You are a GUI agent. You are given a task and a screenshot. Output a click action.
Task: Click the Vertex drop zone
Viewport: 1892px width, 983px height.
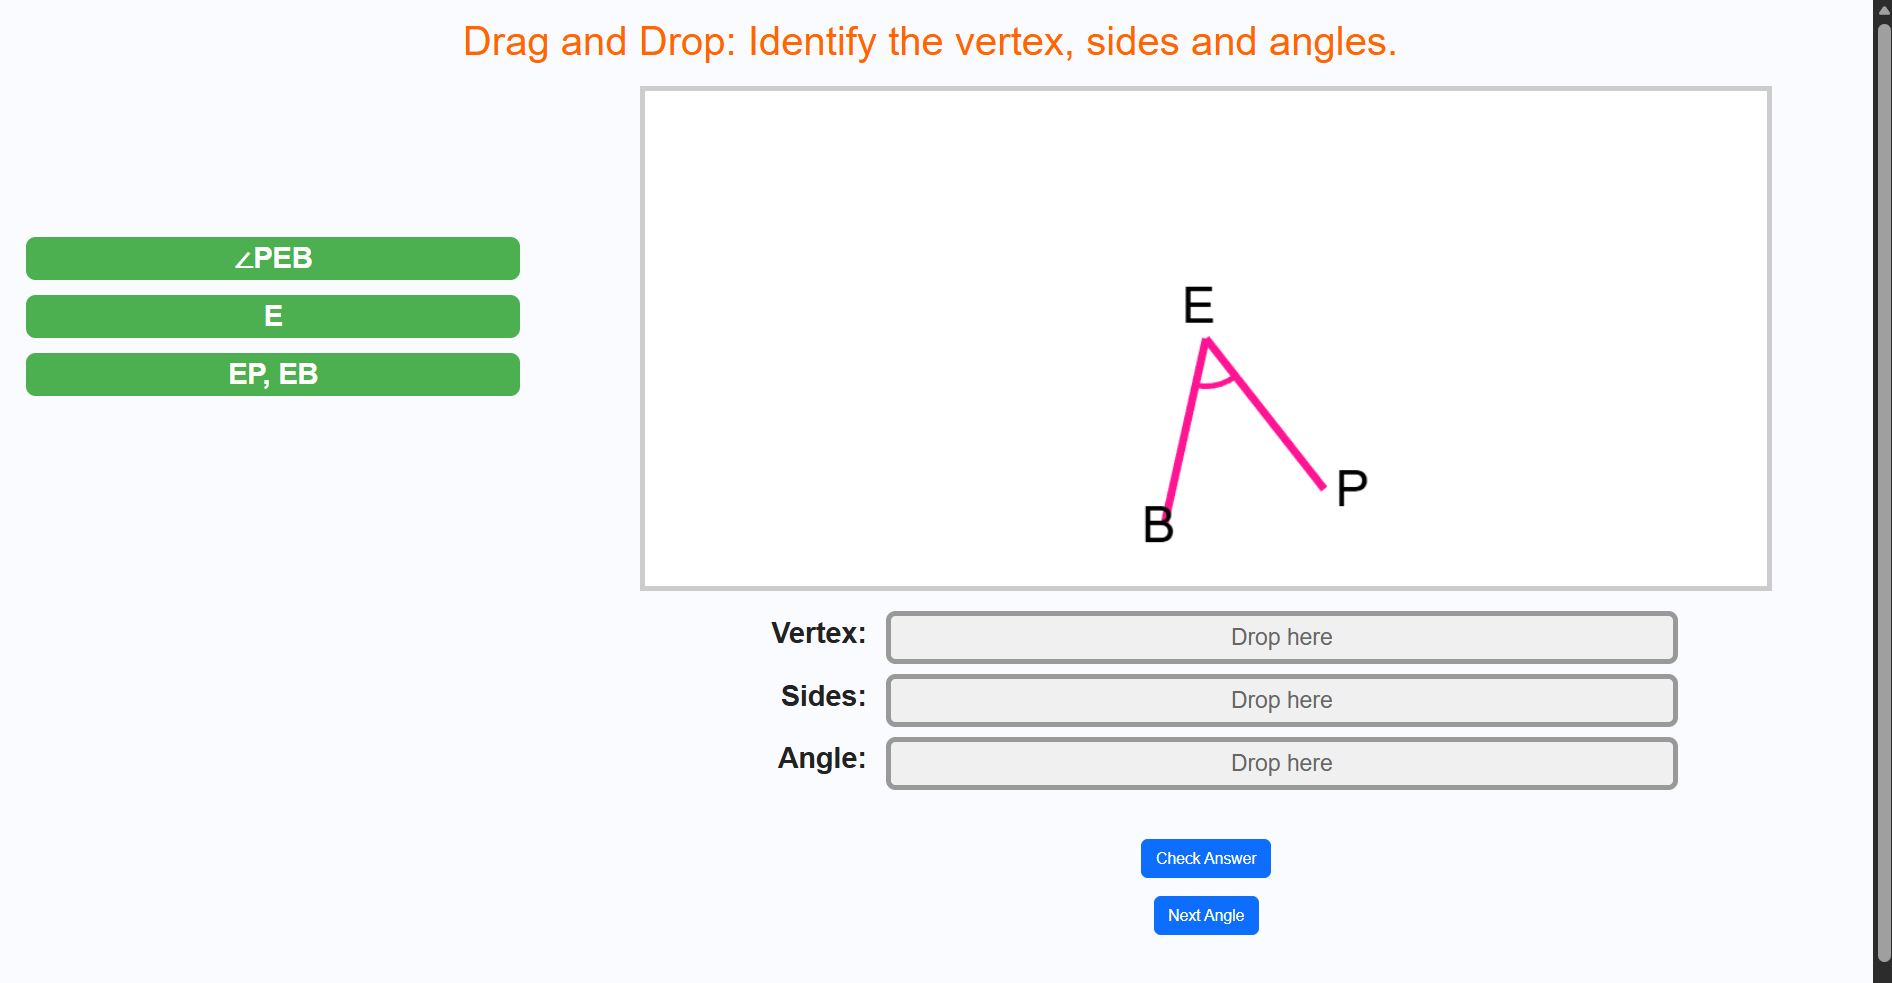pyautogui.click(x=1281, y=637)
